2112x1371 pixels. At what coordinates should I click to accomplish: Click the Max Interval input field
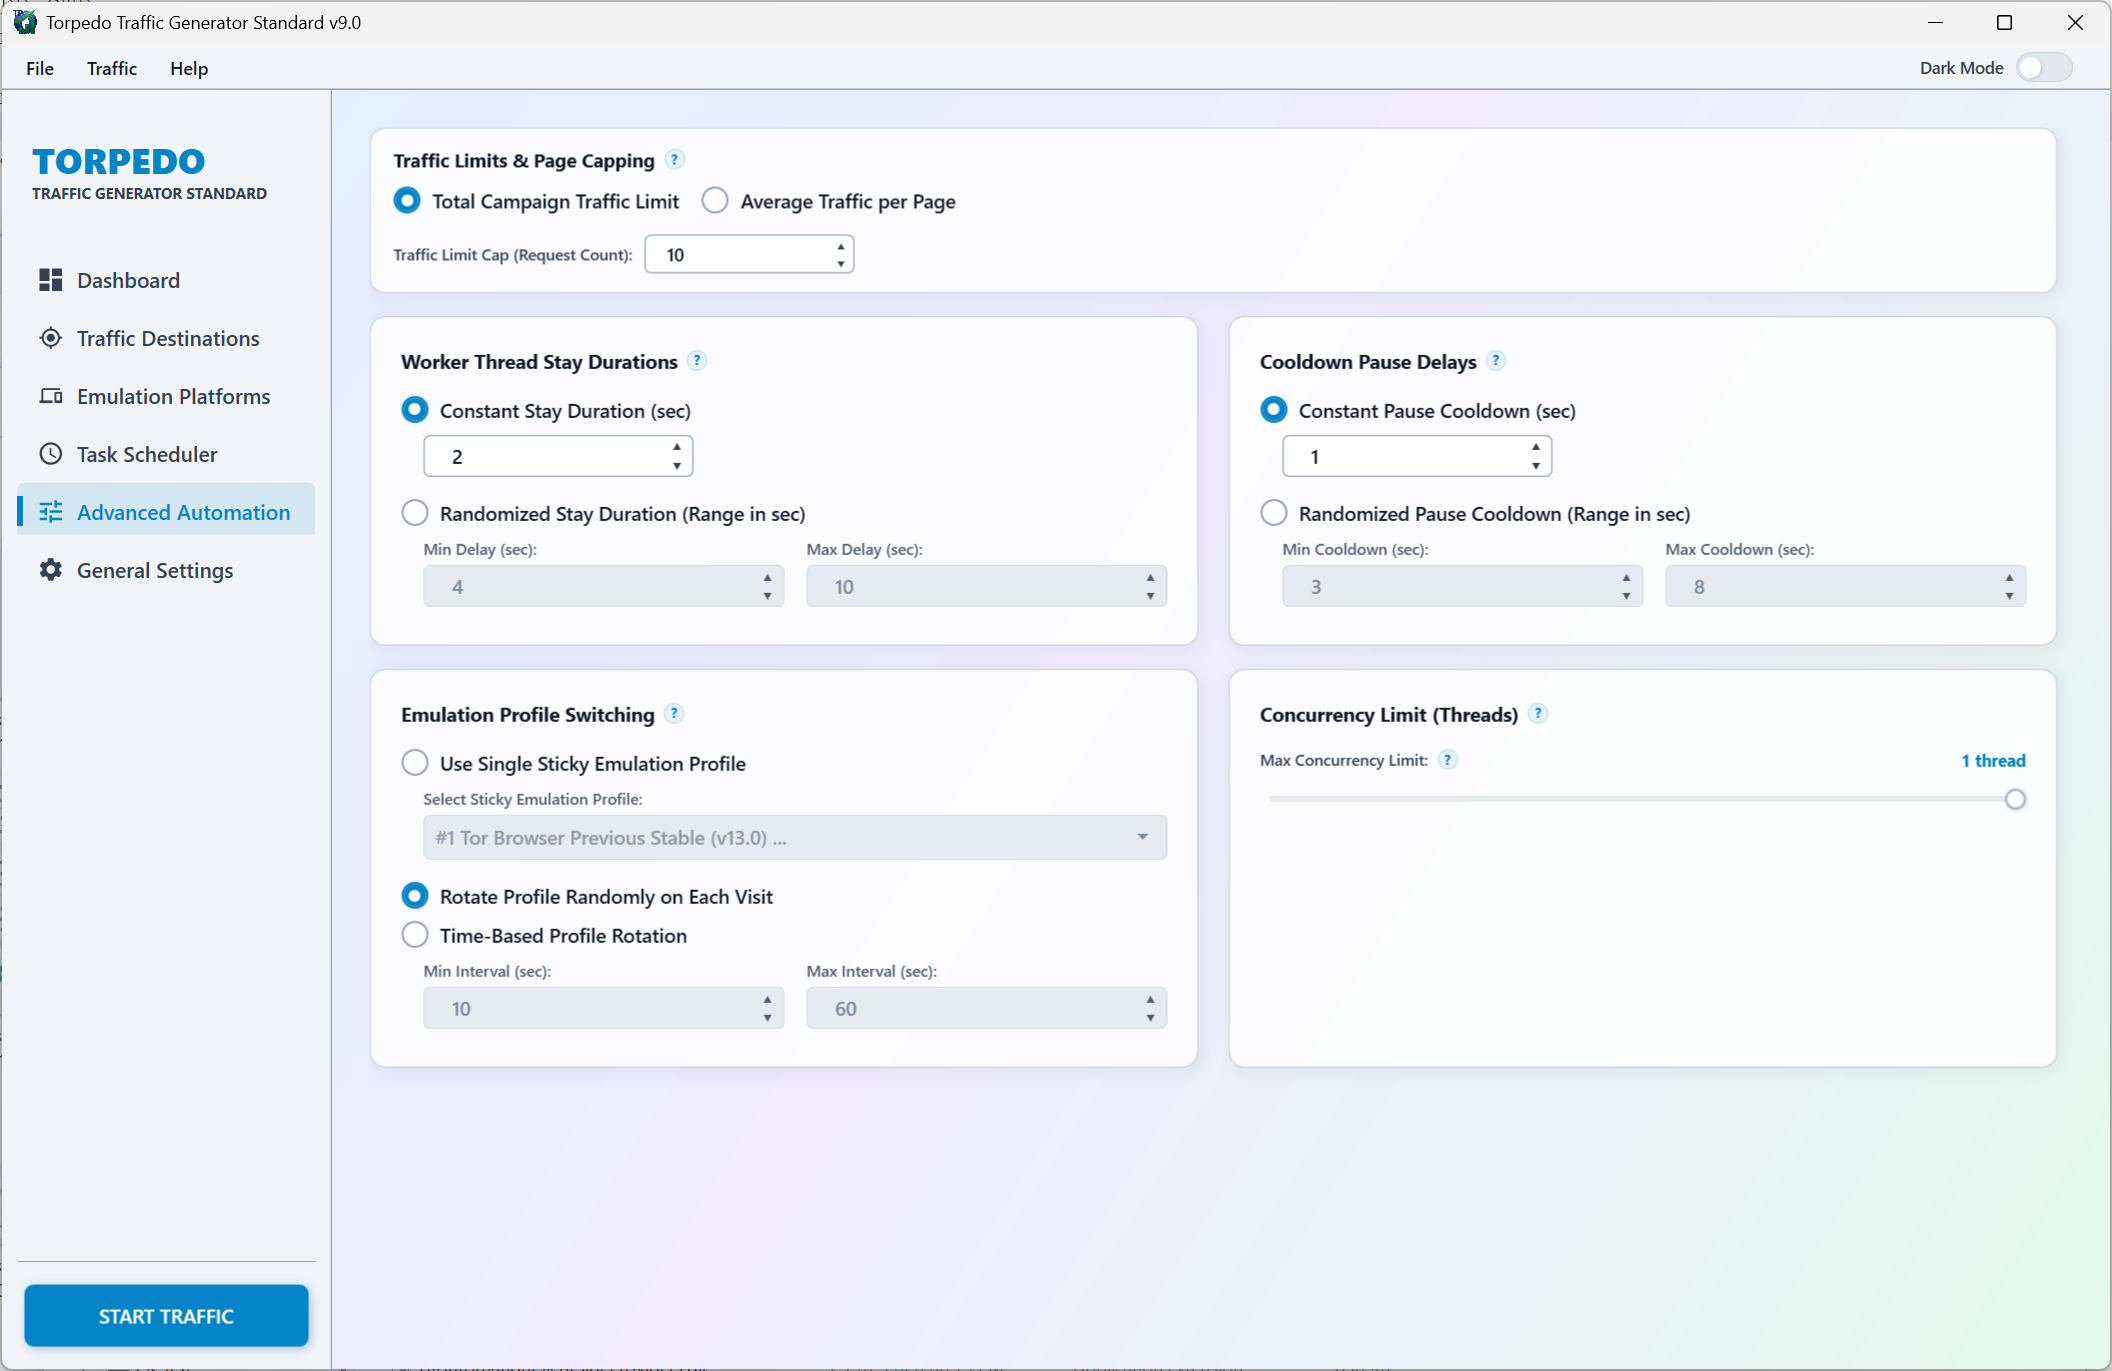pyautogui.click(x=987, y=1009)
